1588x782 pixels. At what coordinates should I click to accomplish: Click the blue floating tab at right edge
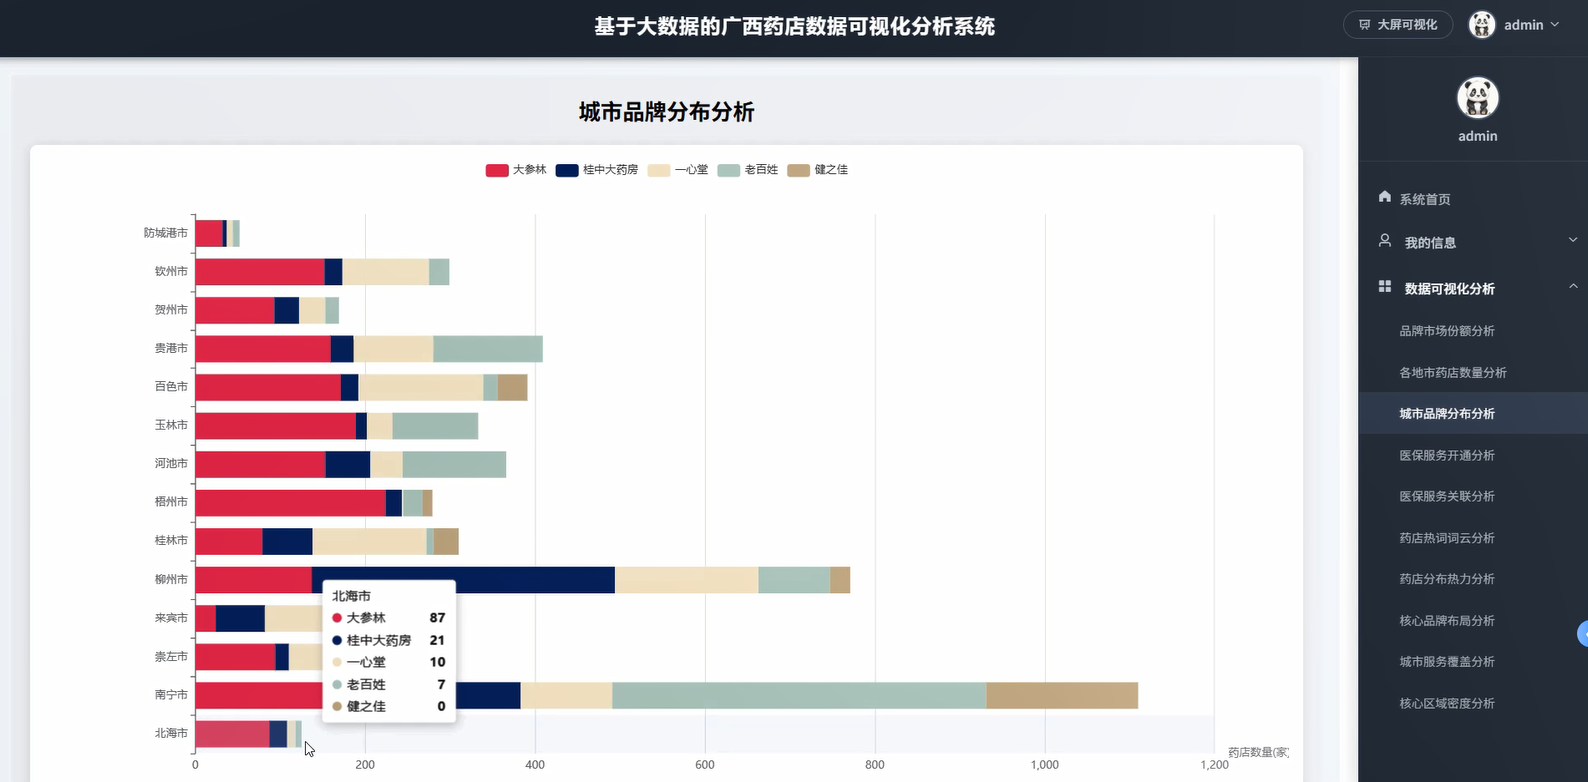[1582, 633]
